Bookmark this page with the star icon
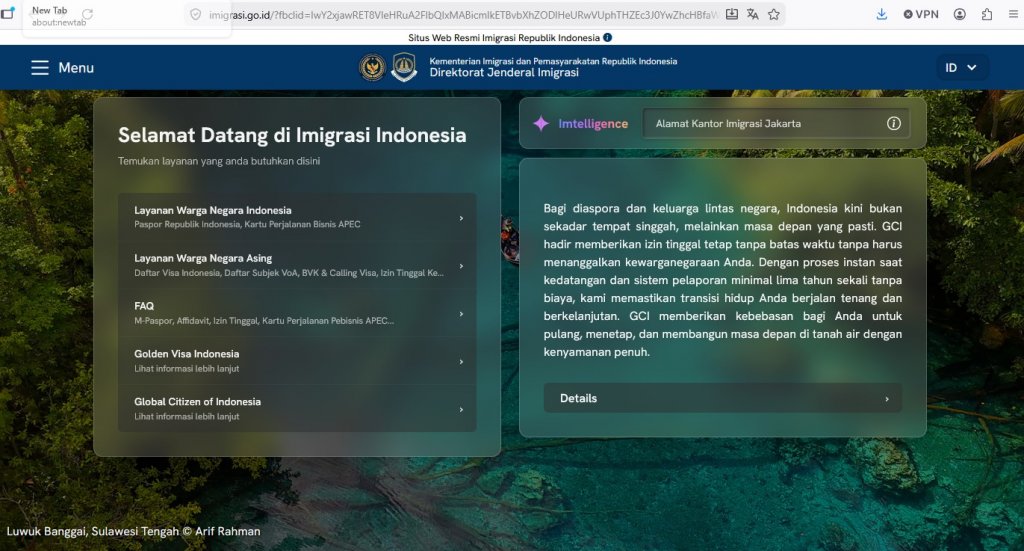The image size is (1024, 551). click(x=773, y=14)
